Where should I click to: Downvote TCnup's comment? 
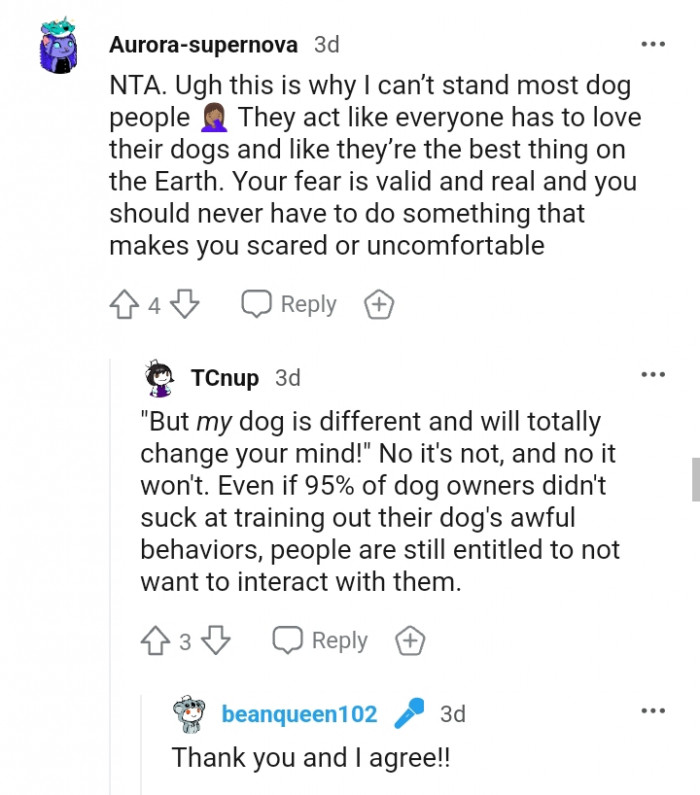click(x=217, y=640)
